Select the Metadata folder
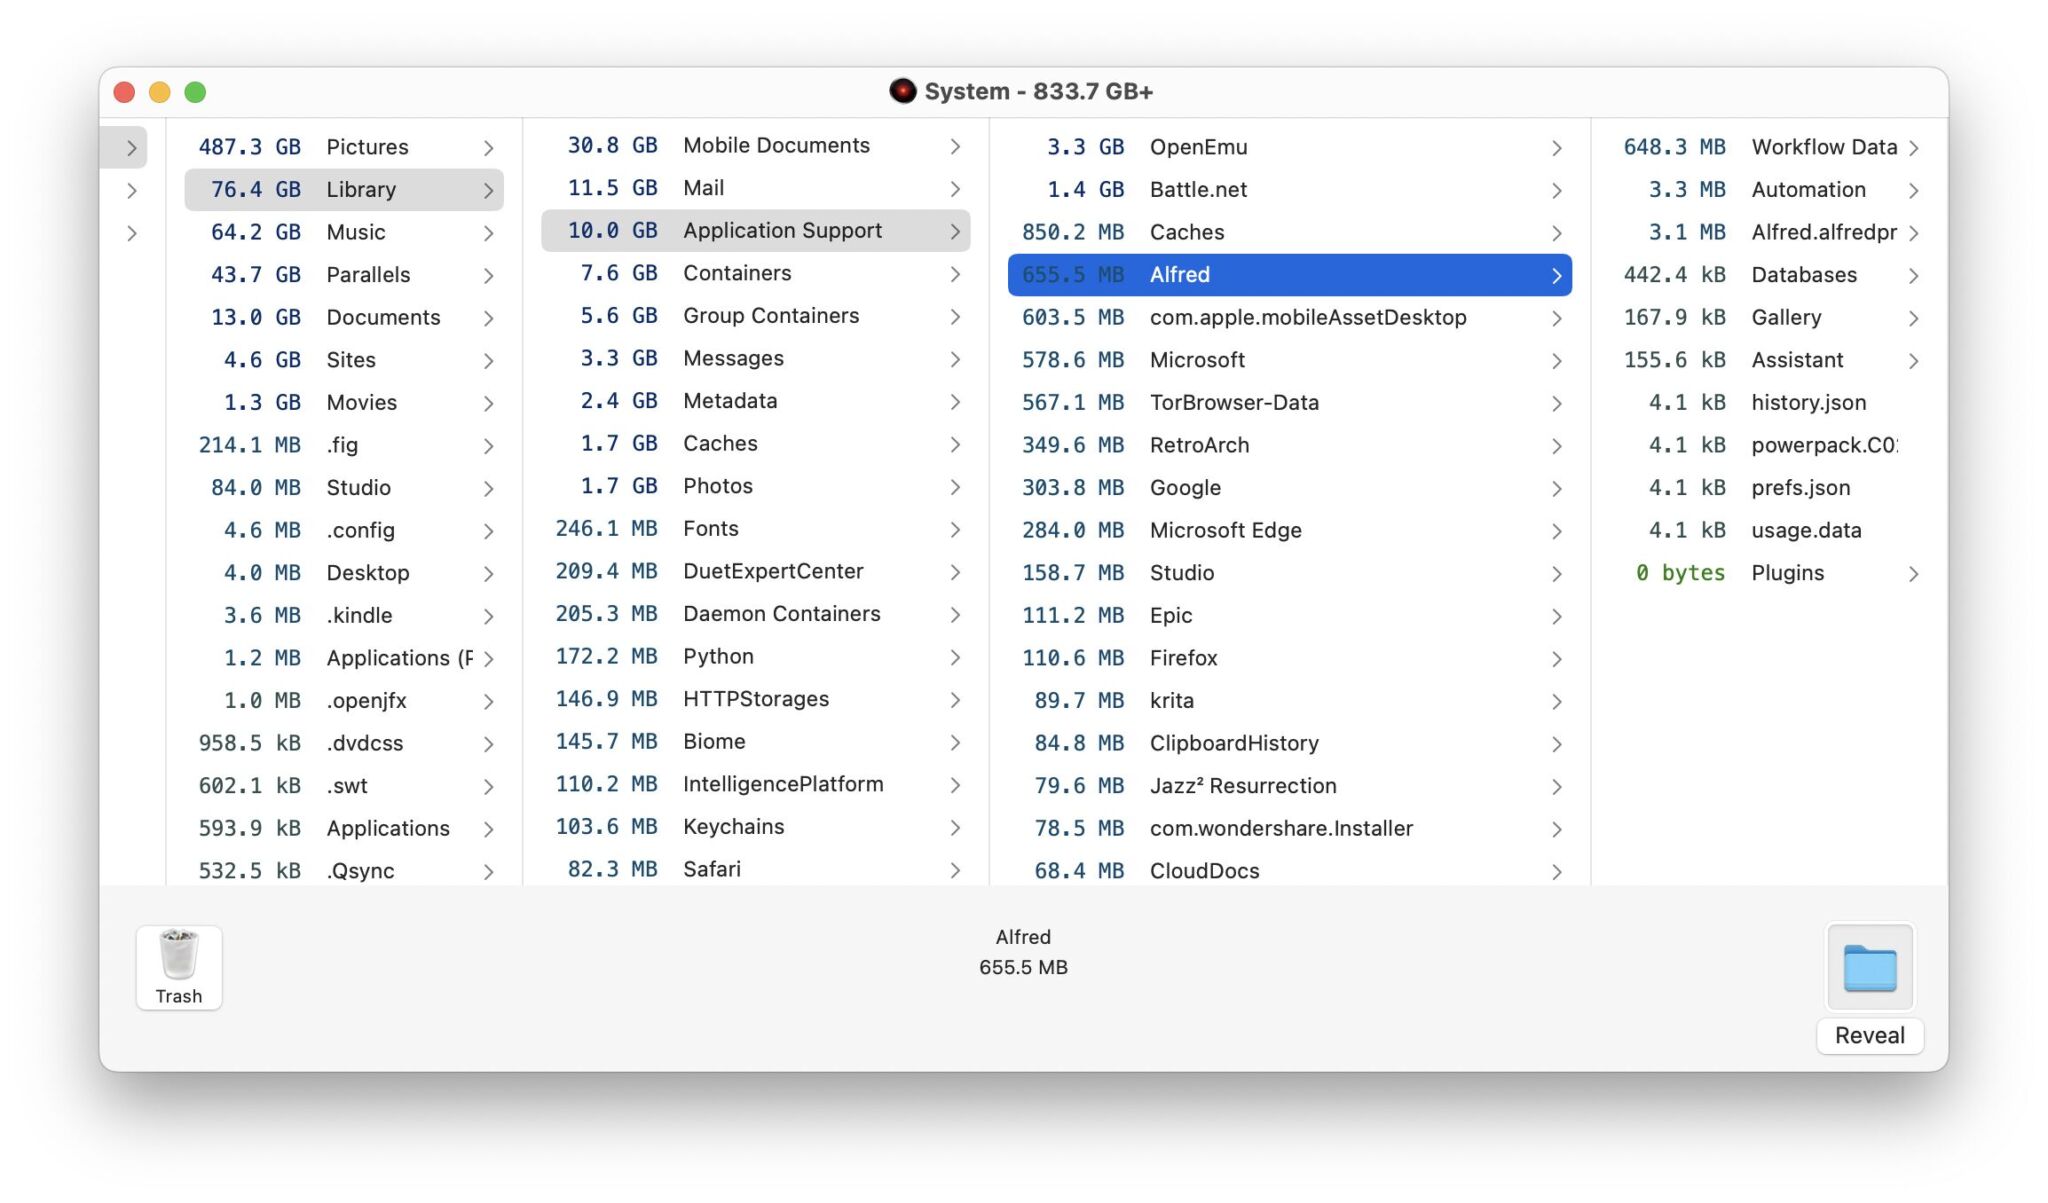 click(755, 401)
